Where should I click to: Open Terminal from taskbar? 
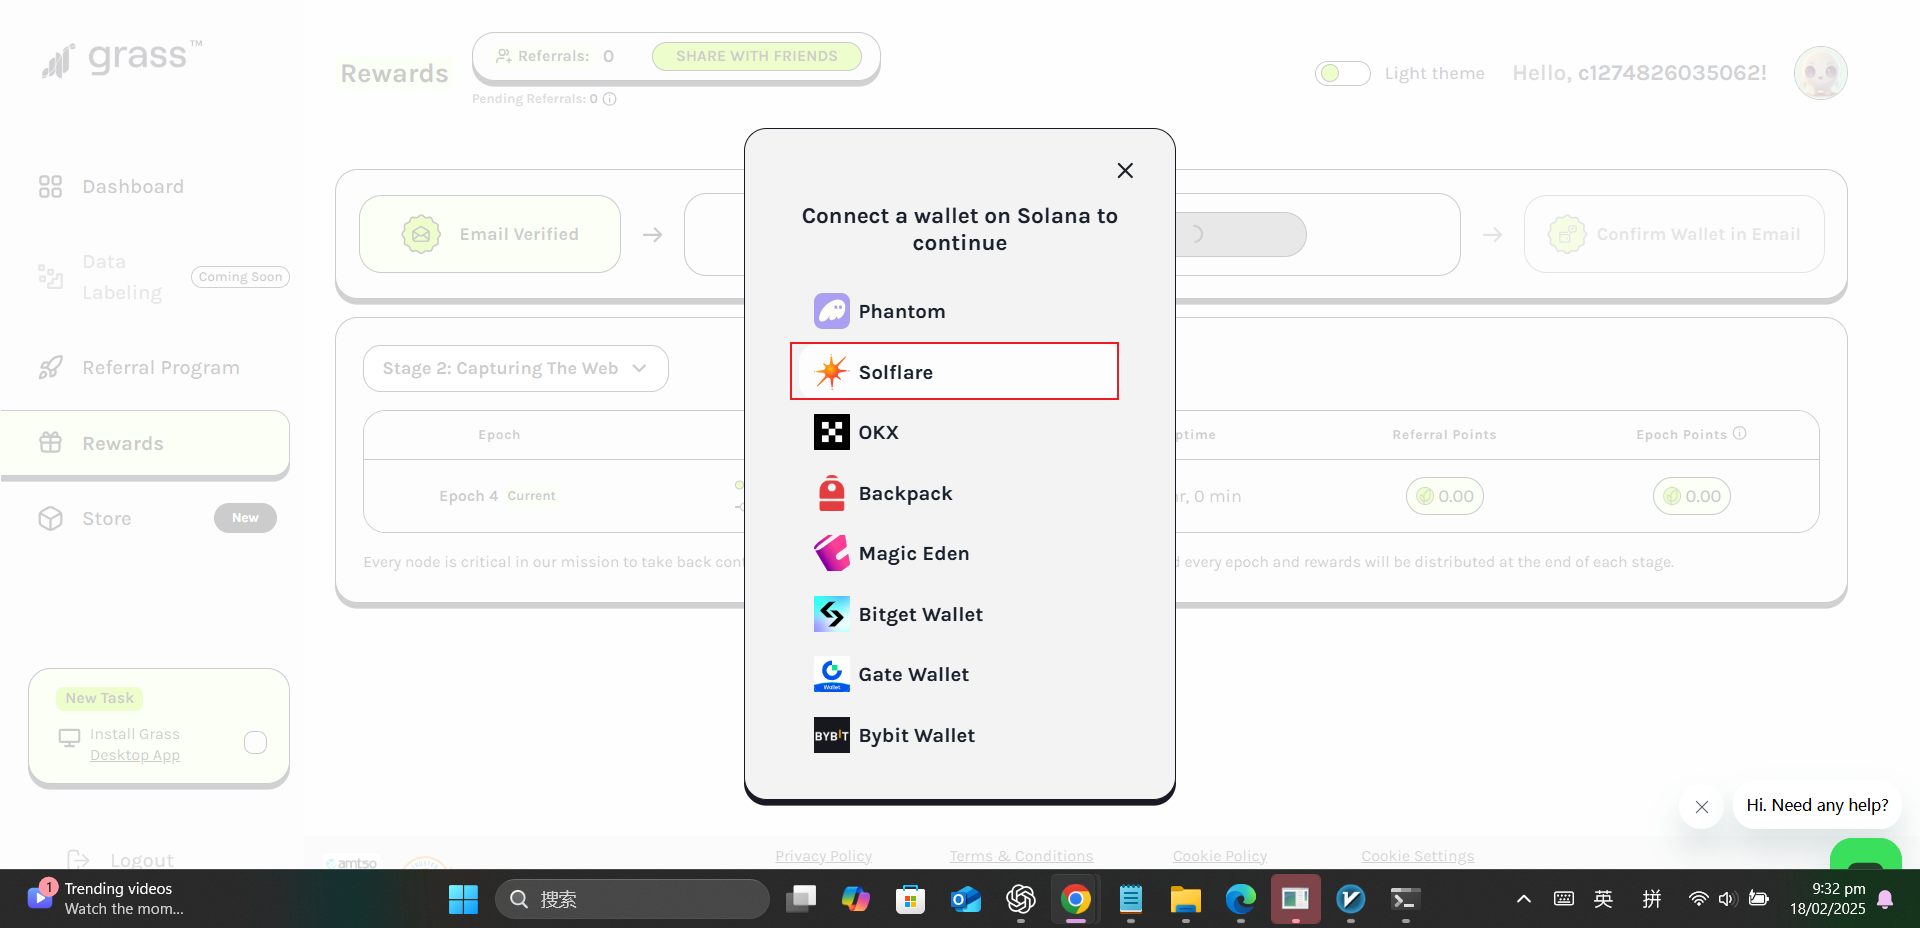click(x=1405, y=899)
